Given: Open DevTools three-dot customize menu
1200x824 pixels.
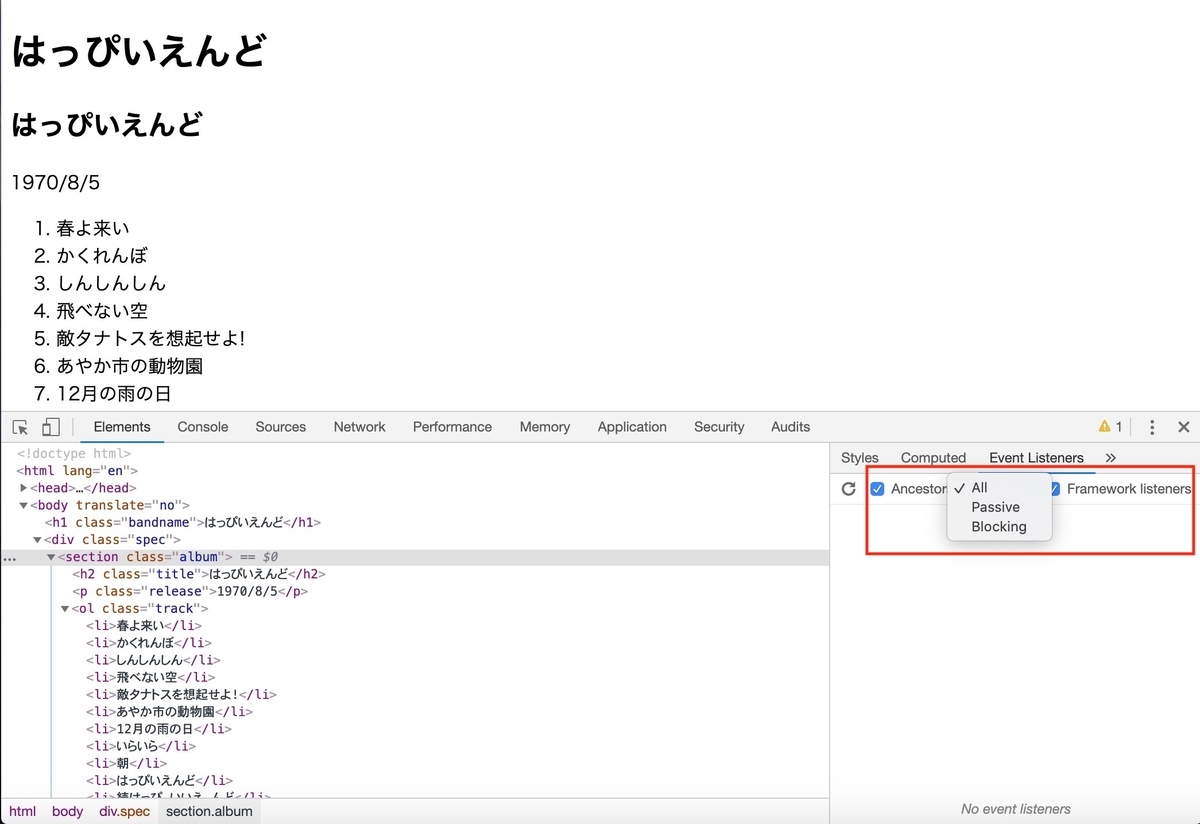Looking at the screenshot, I should click(1152, 427).
